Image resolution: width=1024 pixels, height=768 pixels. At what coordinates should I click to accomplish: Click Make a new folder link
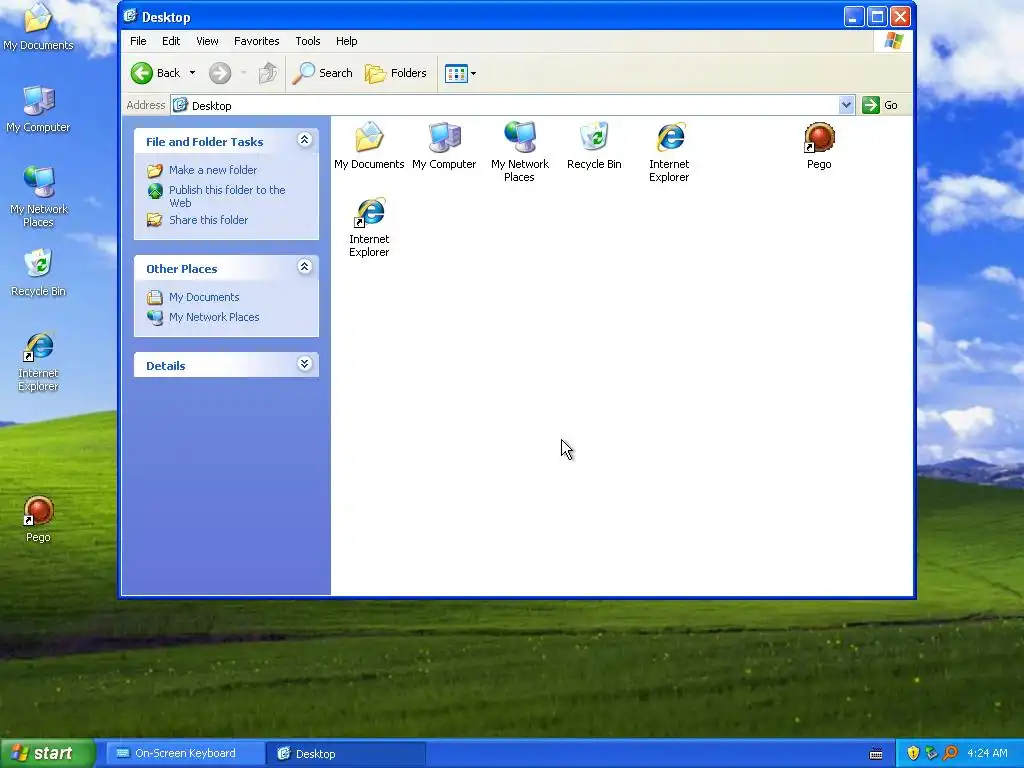coord(213,170)
